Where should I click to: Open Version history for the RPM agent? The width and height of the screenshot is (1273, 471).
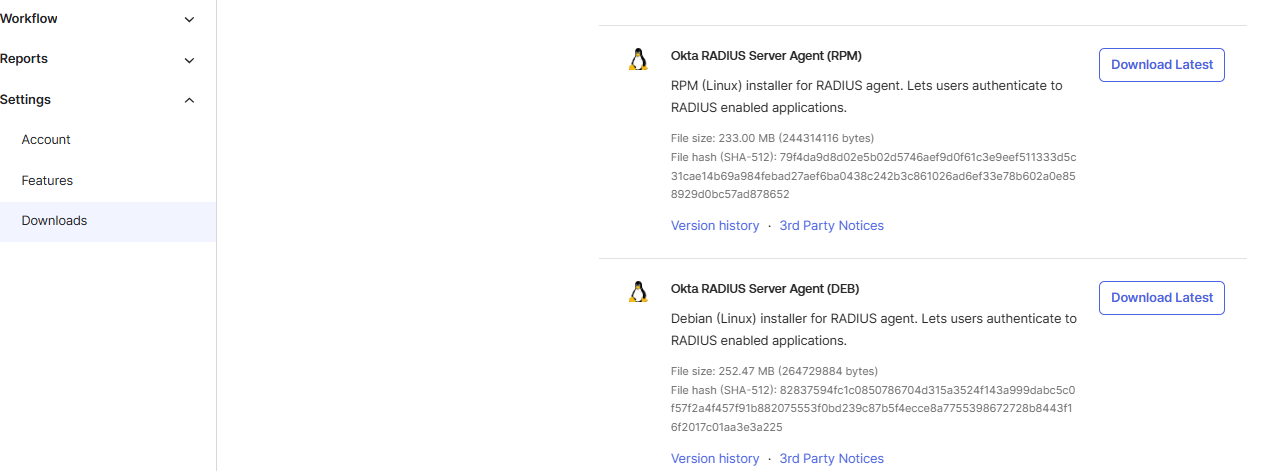click(x=715, y=226)
